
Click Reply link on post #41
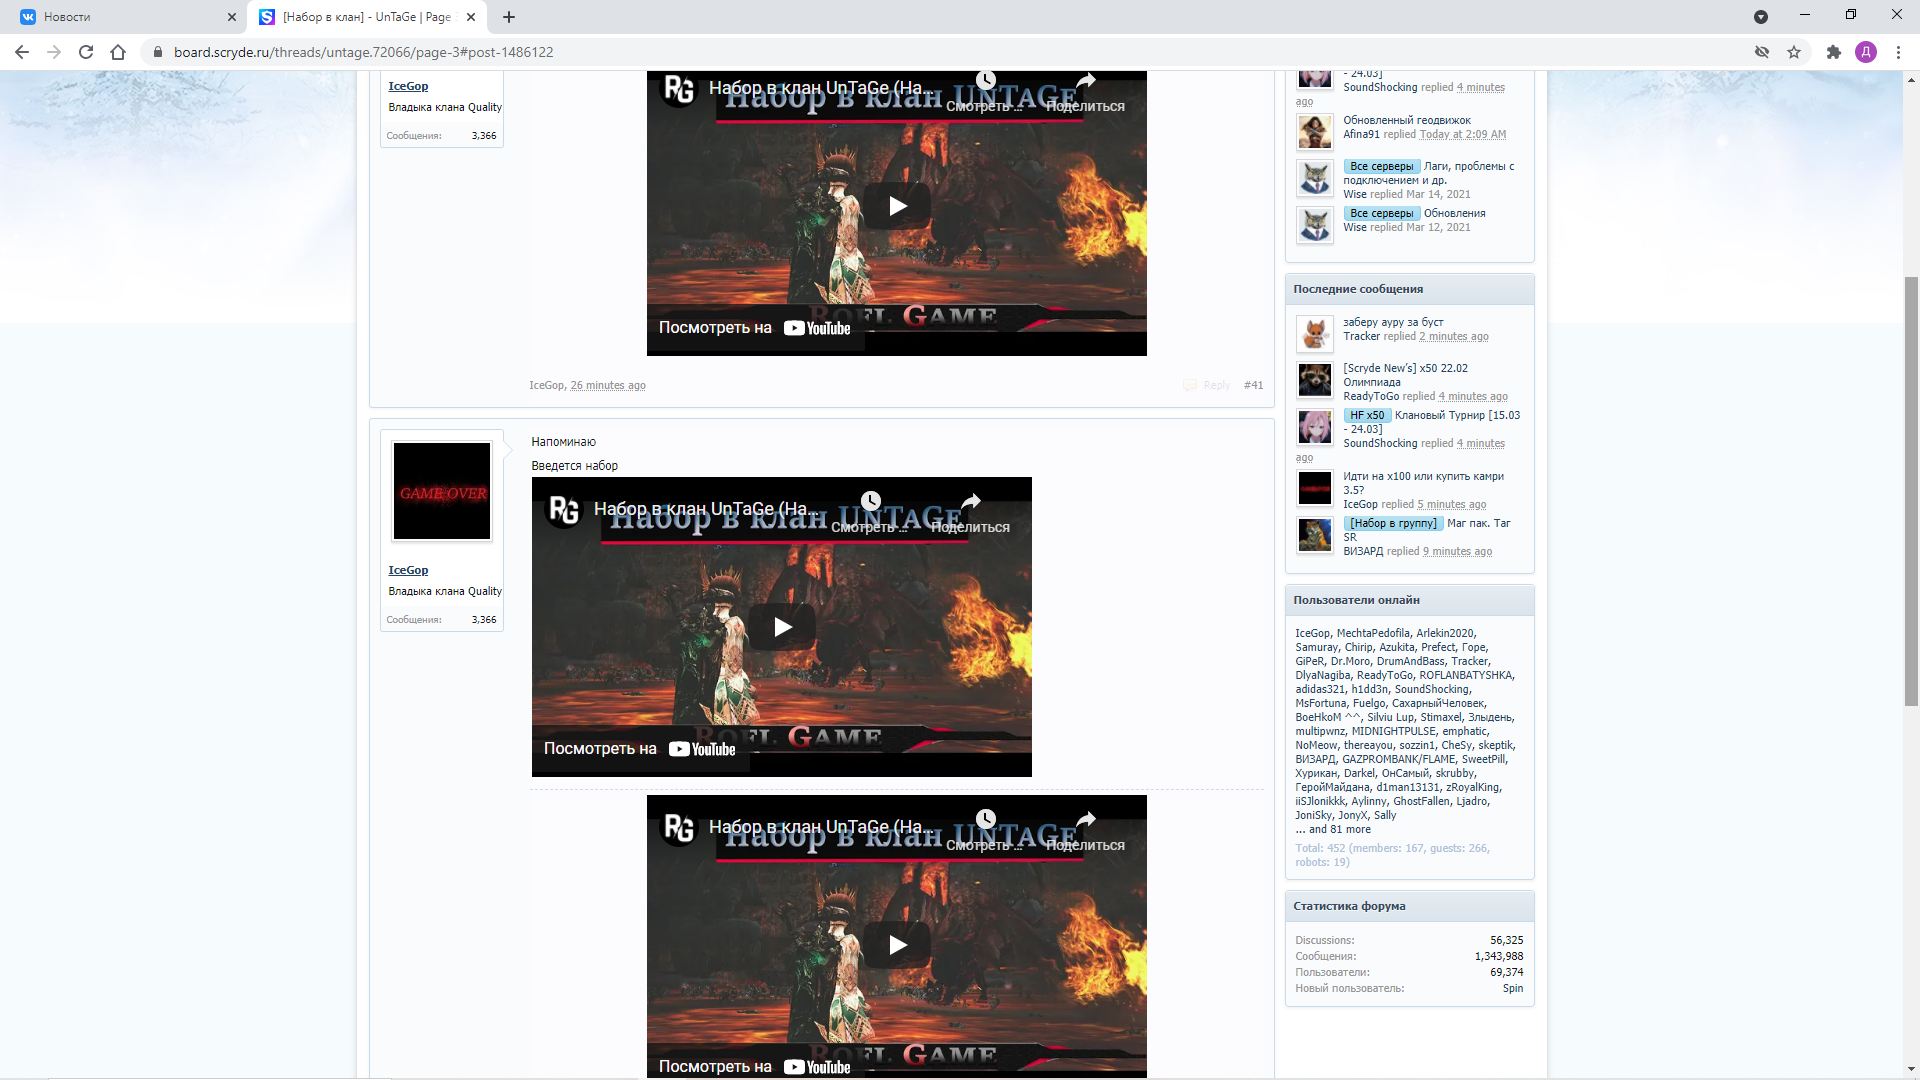point(1216,385)
